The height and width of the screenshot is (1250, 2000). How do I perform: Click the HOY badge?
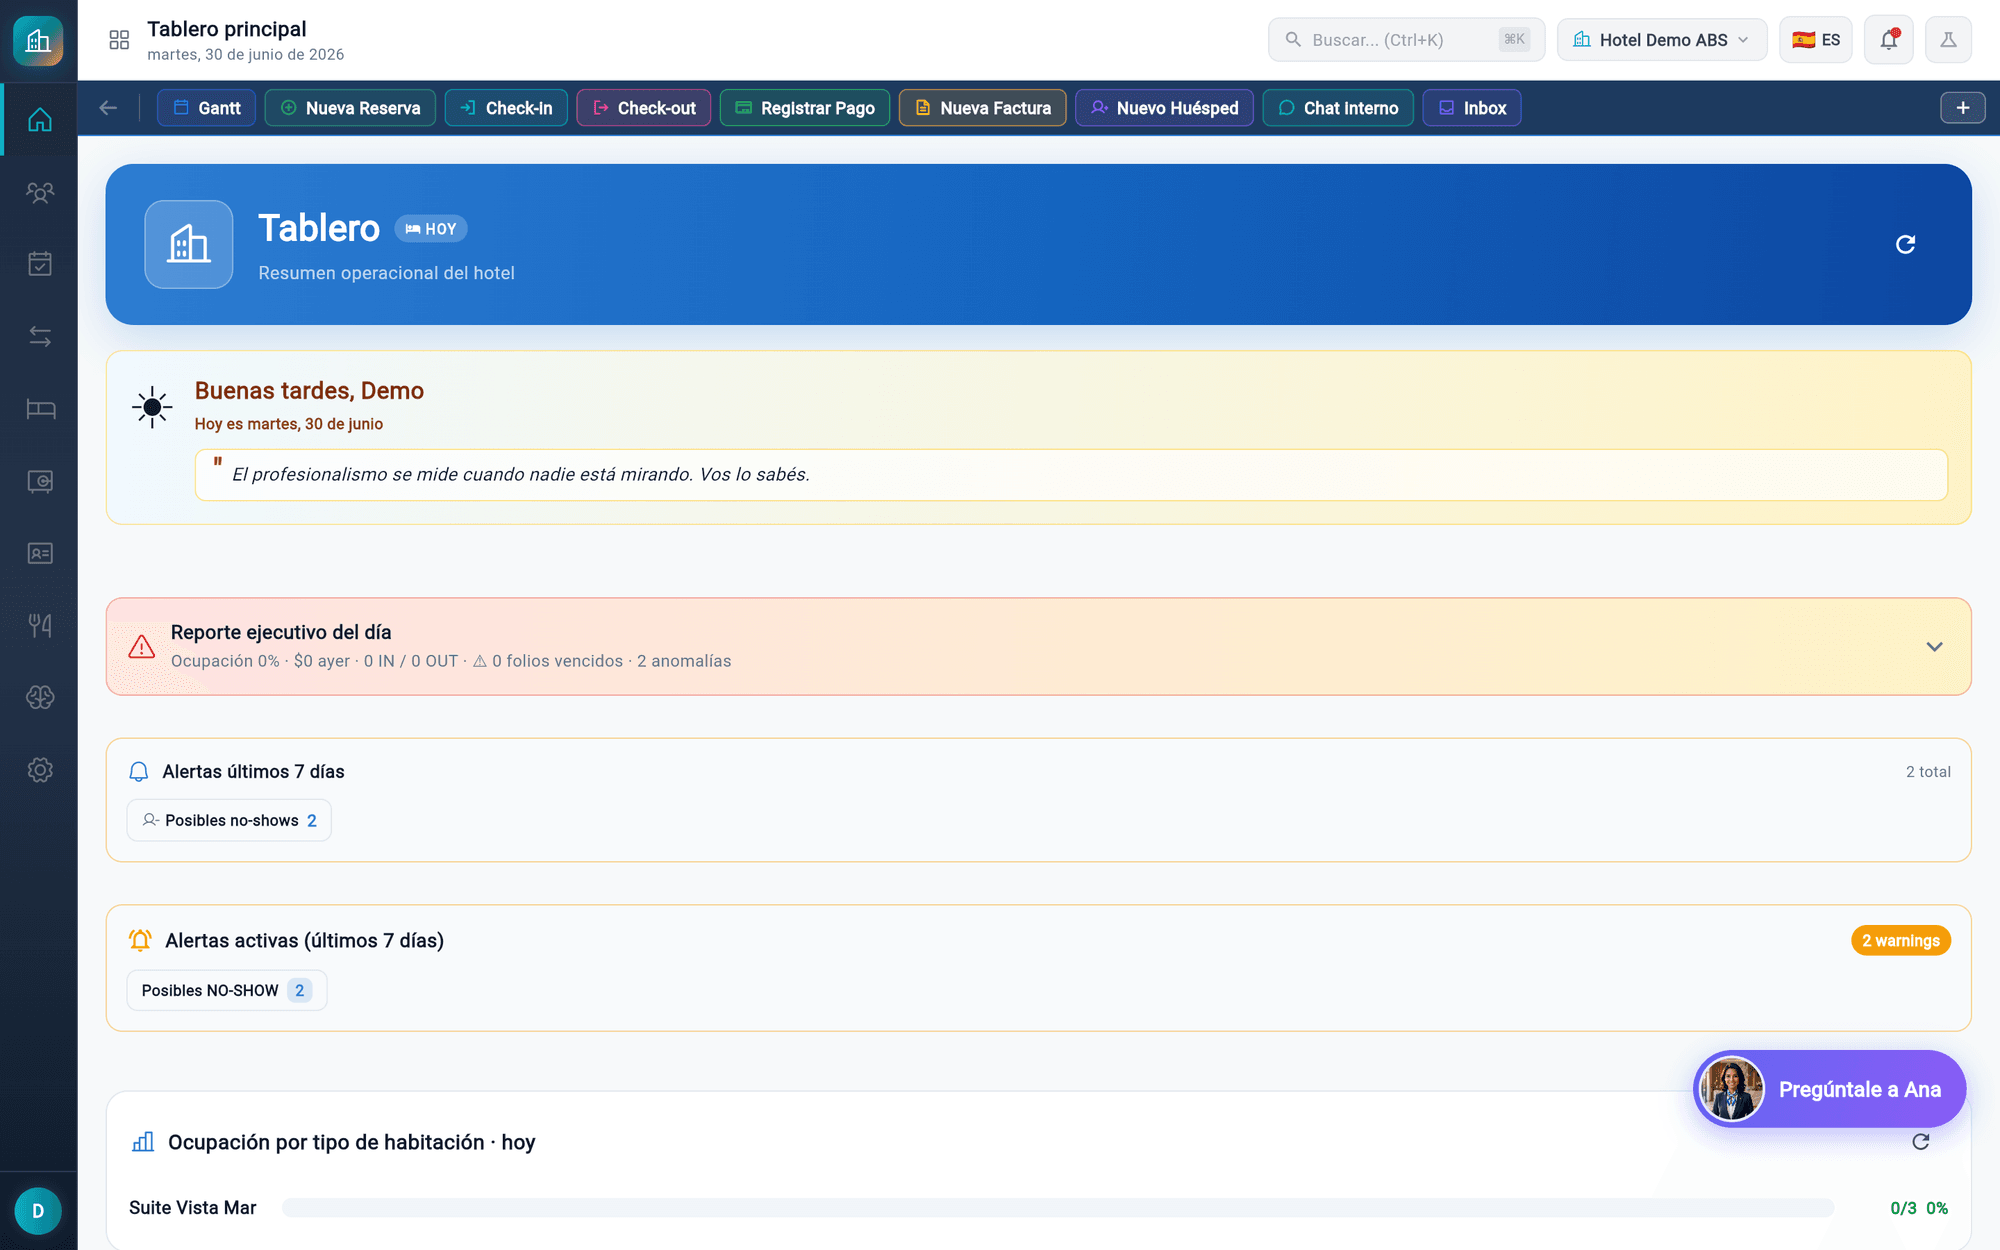coord(431,229)
